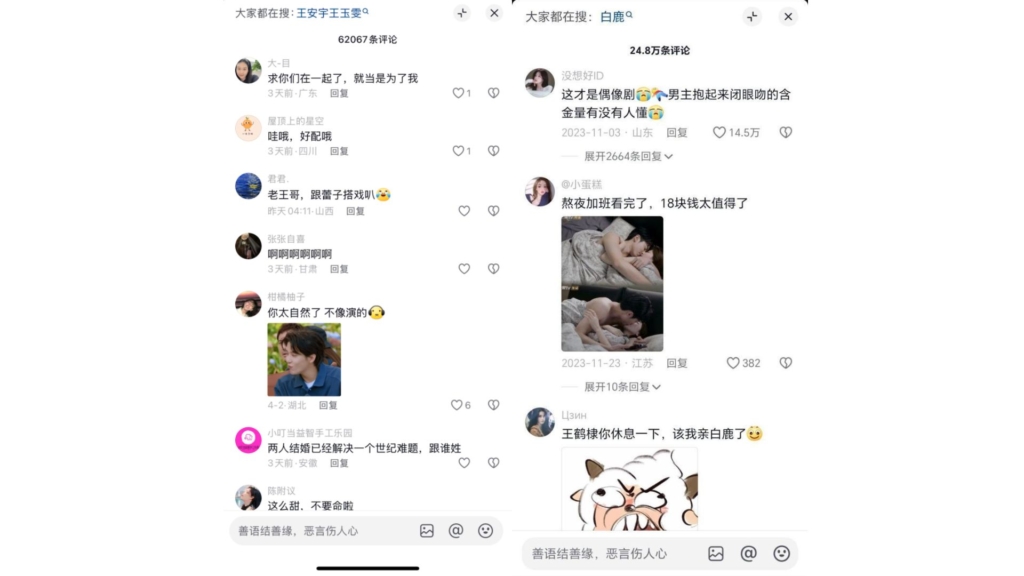Like the comment with 14.5万 likes
This screenshot has width=1024, height=576.
719,133
